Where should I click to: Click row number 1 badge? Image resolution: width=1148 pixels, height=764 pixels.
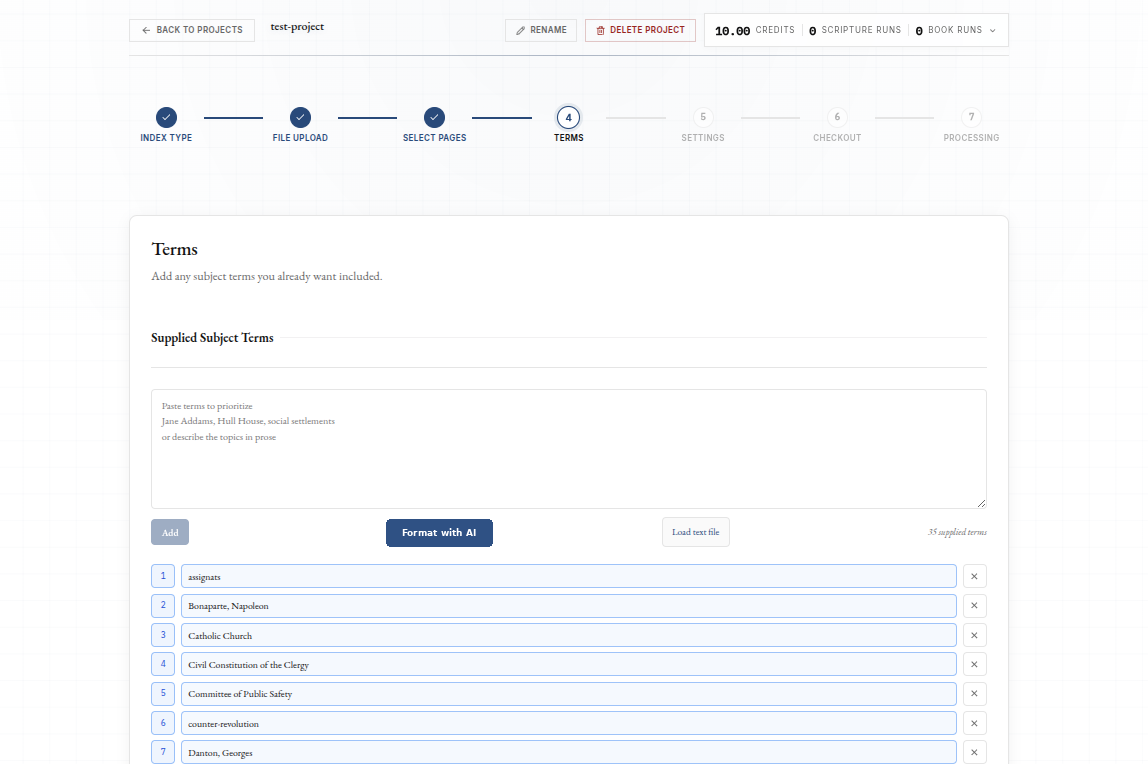[x=163, y=577]
